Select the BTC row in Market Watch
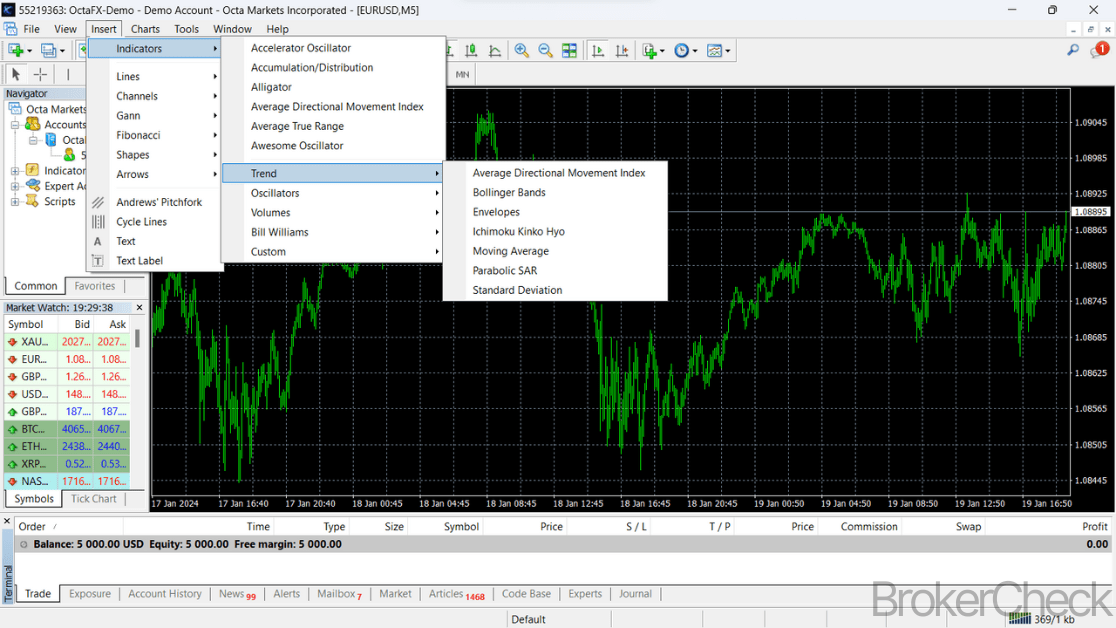The image size is (1116, 628). [67, 429]
